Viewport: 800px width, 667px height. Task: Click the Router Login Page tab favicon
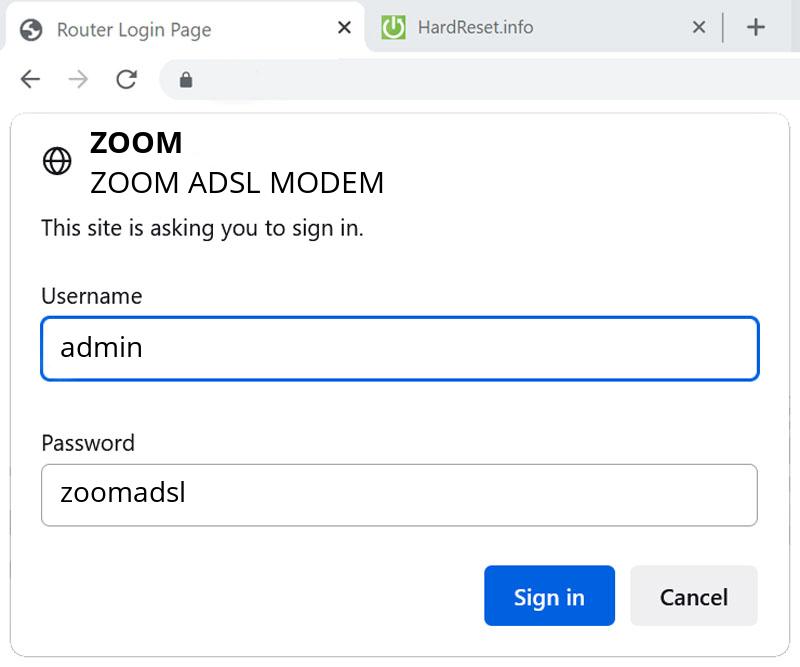[x=30, y=29]
